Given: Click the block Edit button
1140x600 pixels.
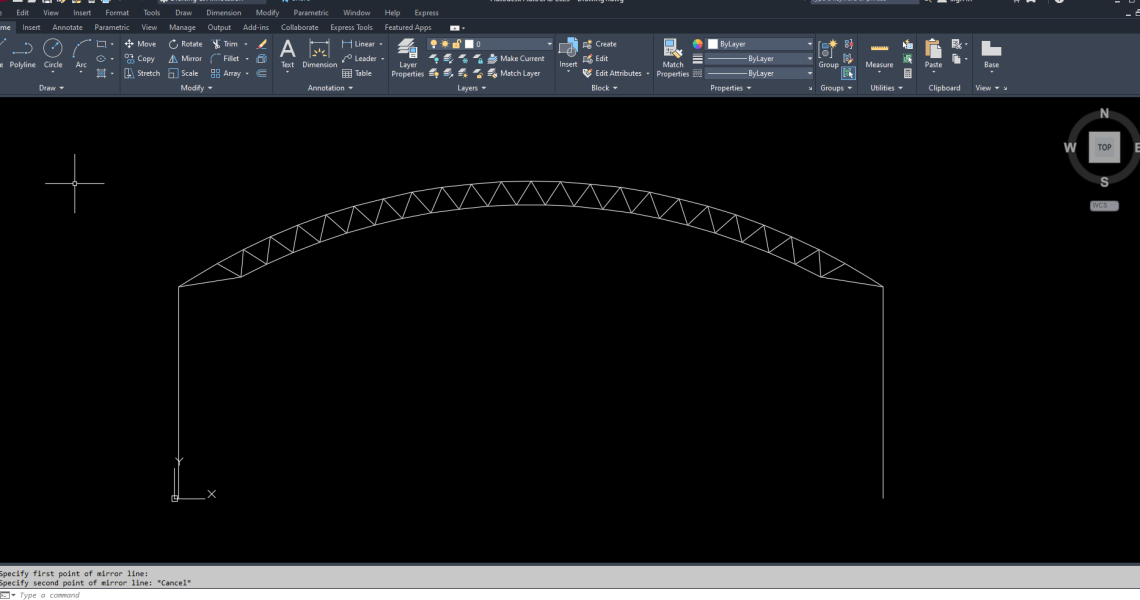Looking at the screenshot, I should [x=595, y=59].
